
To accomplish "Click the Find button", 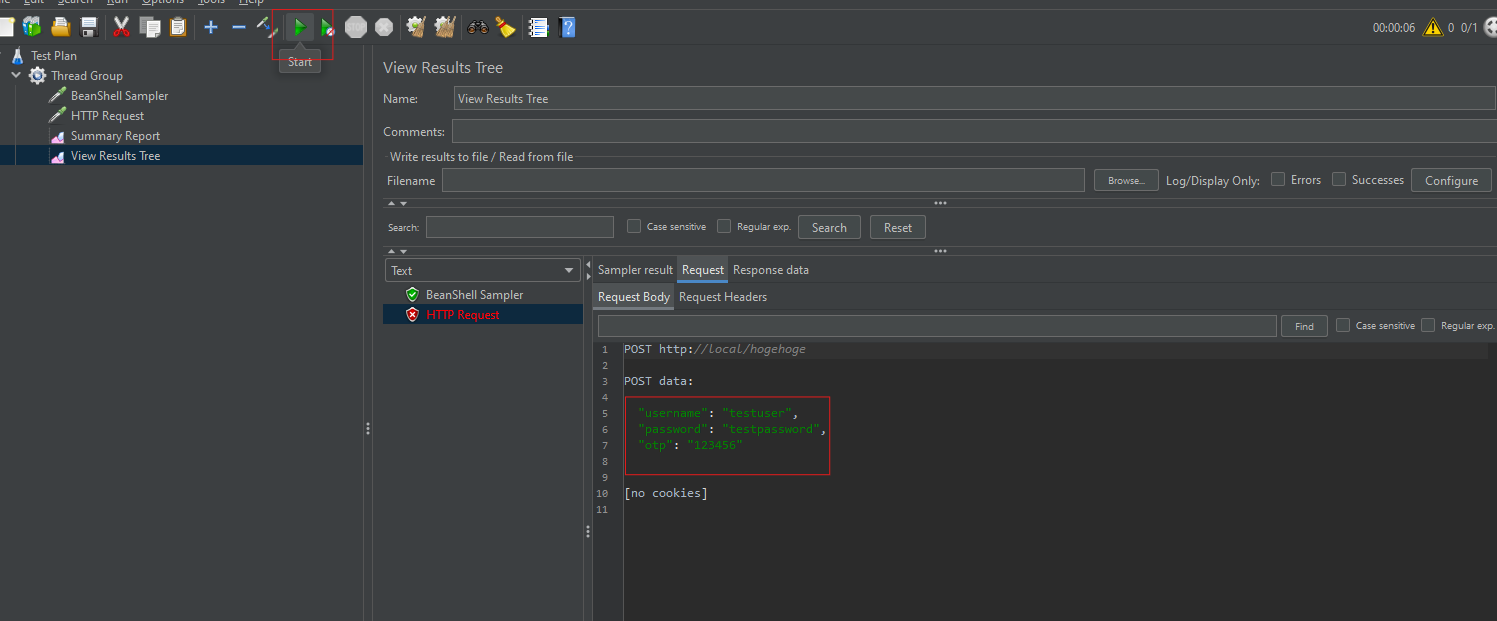I will click(1304, 326).
